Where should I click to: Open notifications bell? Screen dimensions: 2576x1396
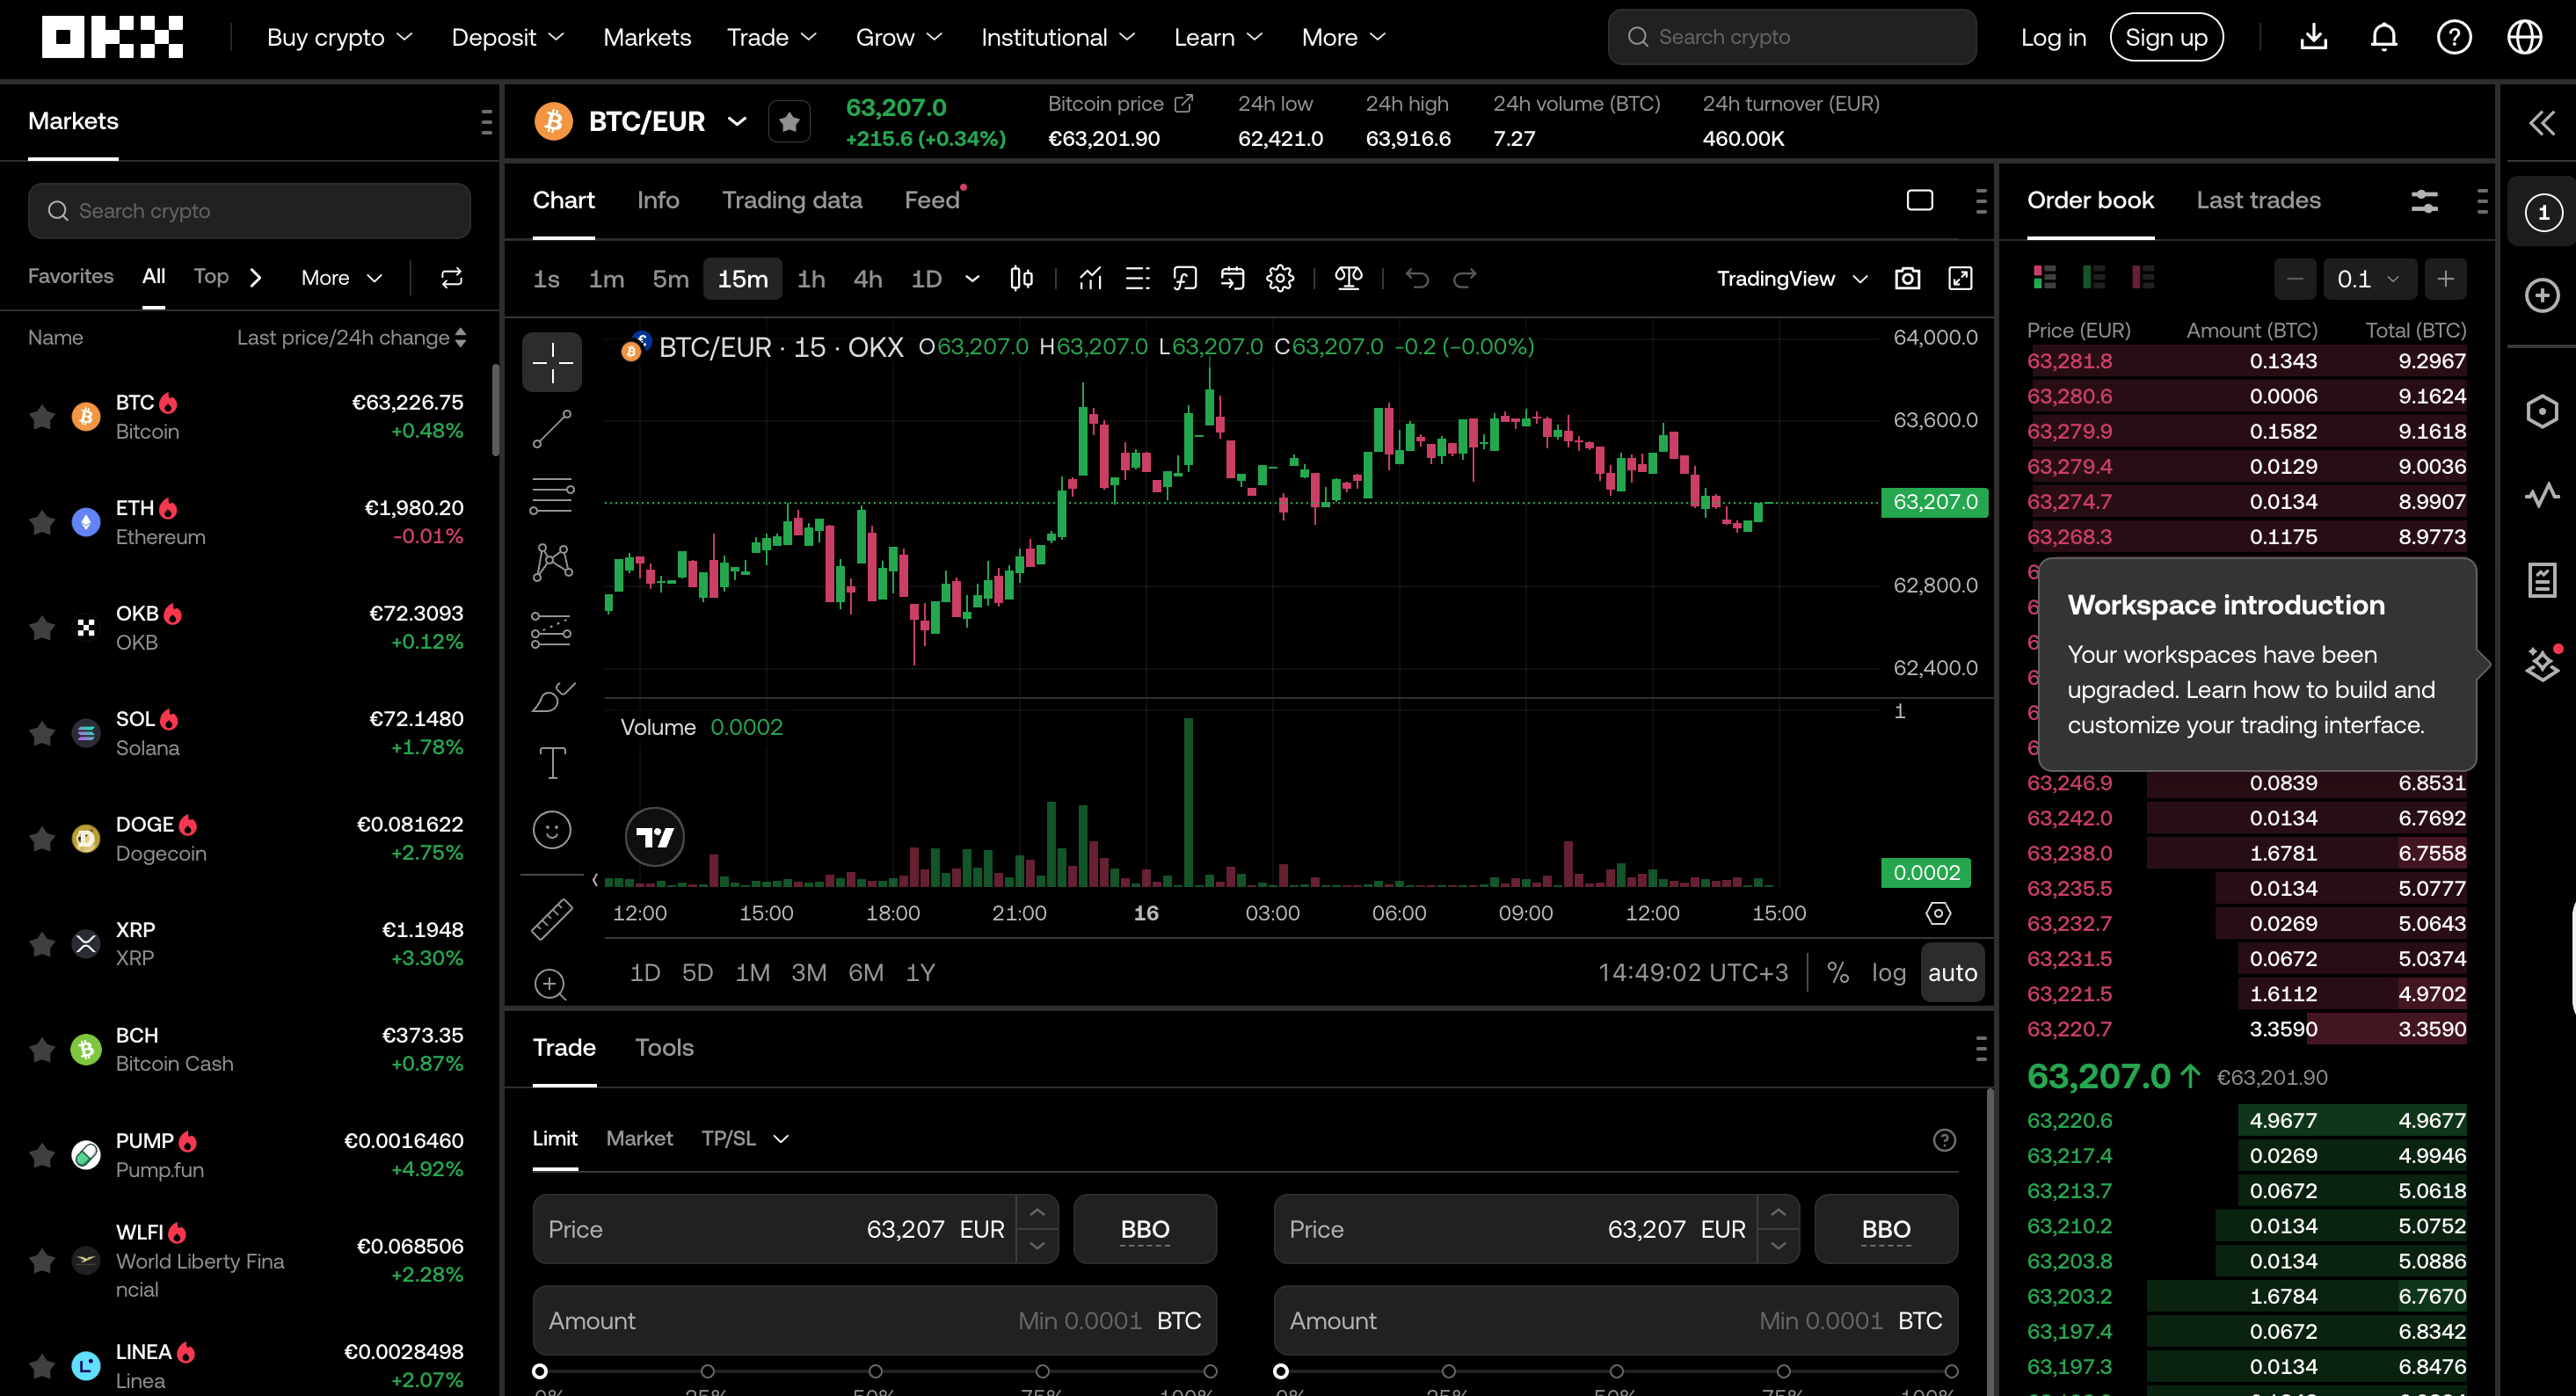click(x=2384, y=37)
